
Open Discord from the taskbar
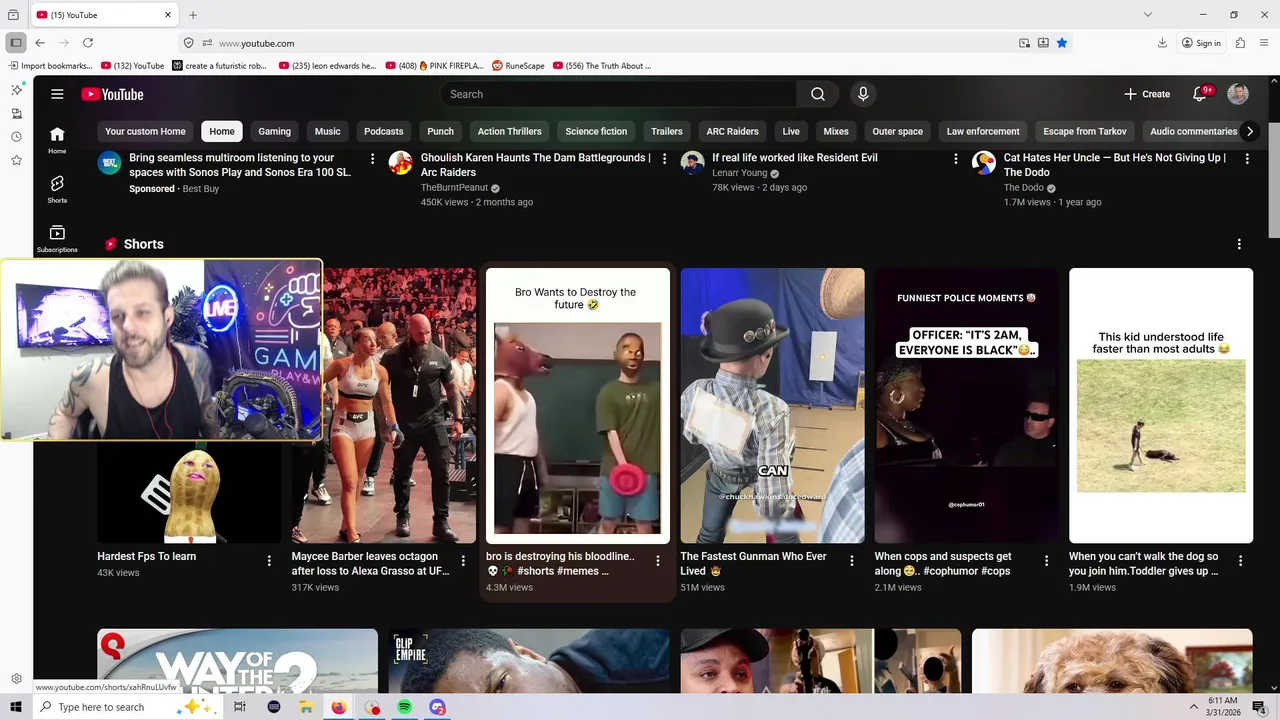pos(437,707)
